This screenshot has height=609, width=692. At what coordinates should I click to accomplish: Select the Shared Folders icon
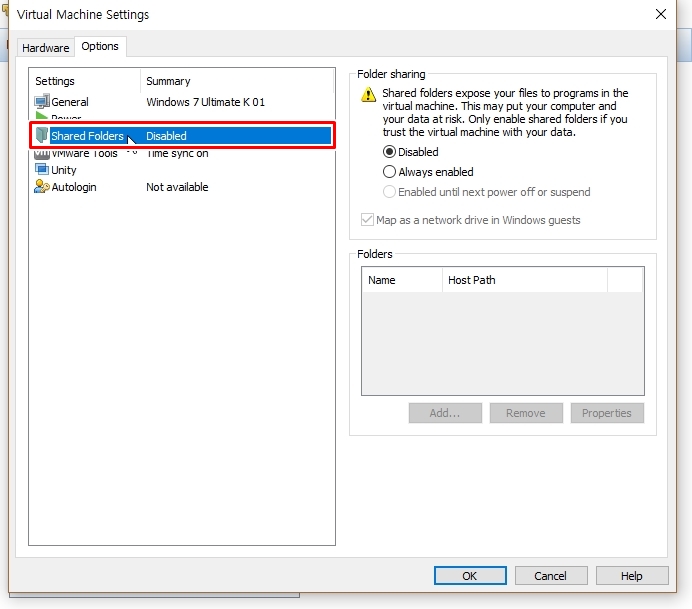42,136
